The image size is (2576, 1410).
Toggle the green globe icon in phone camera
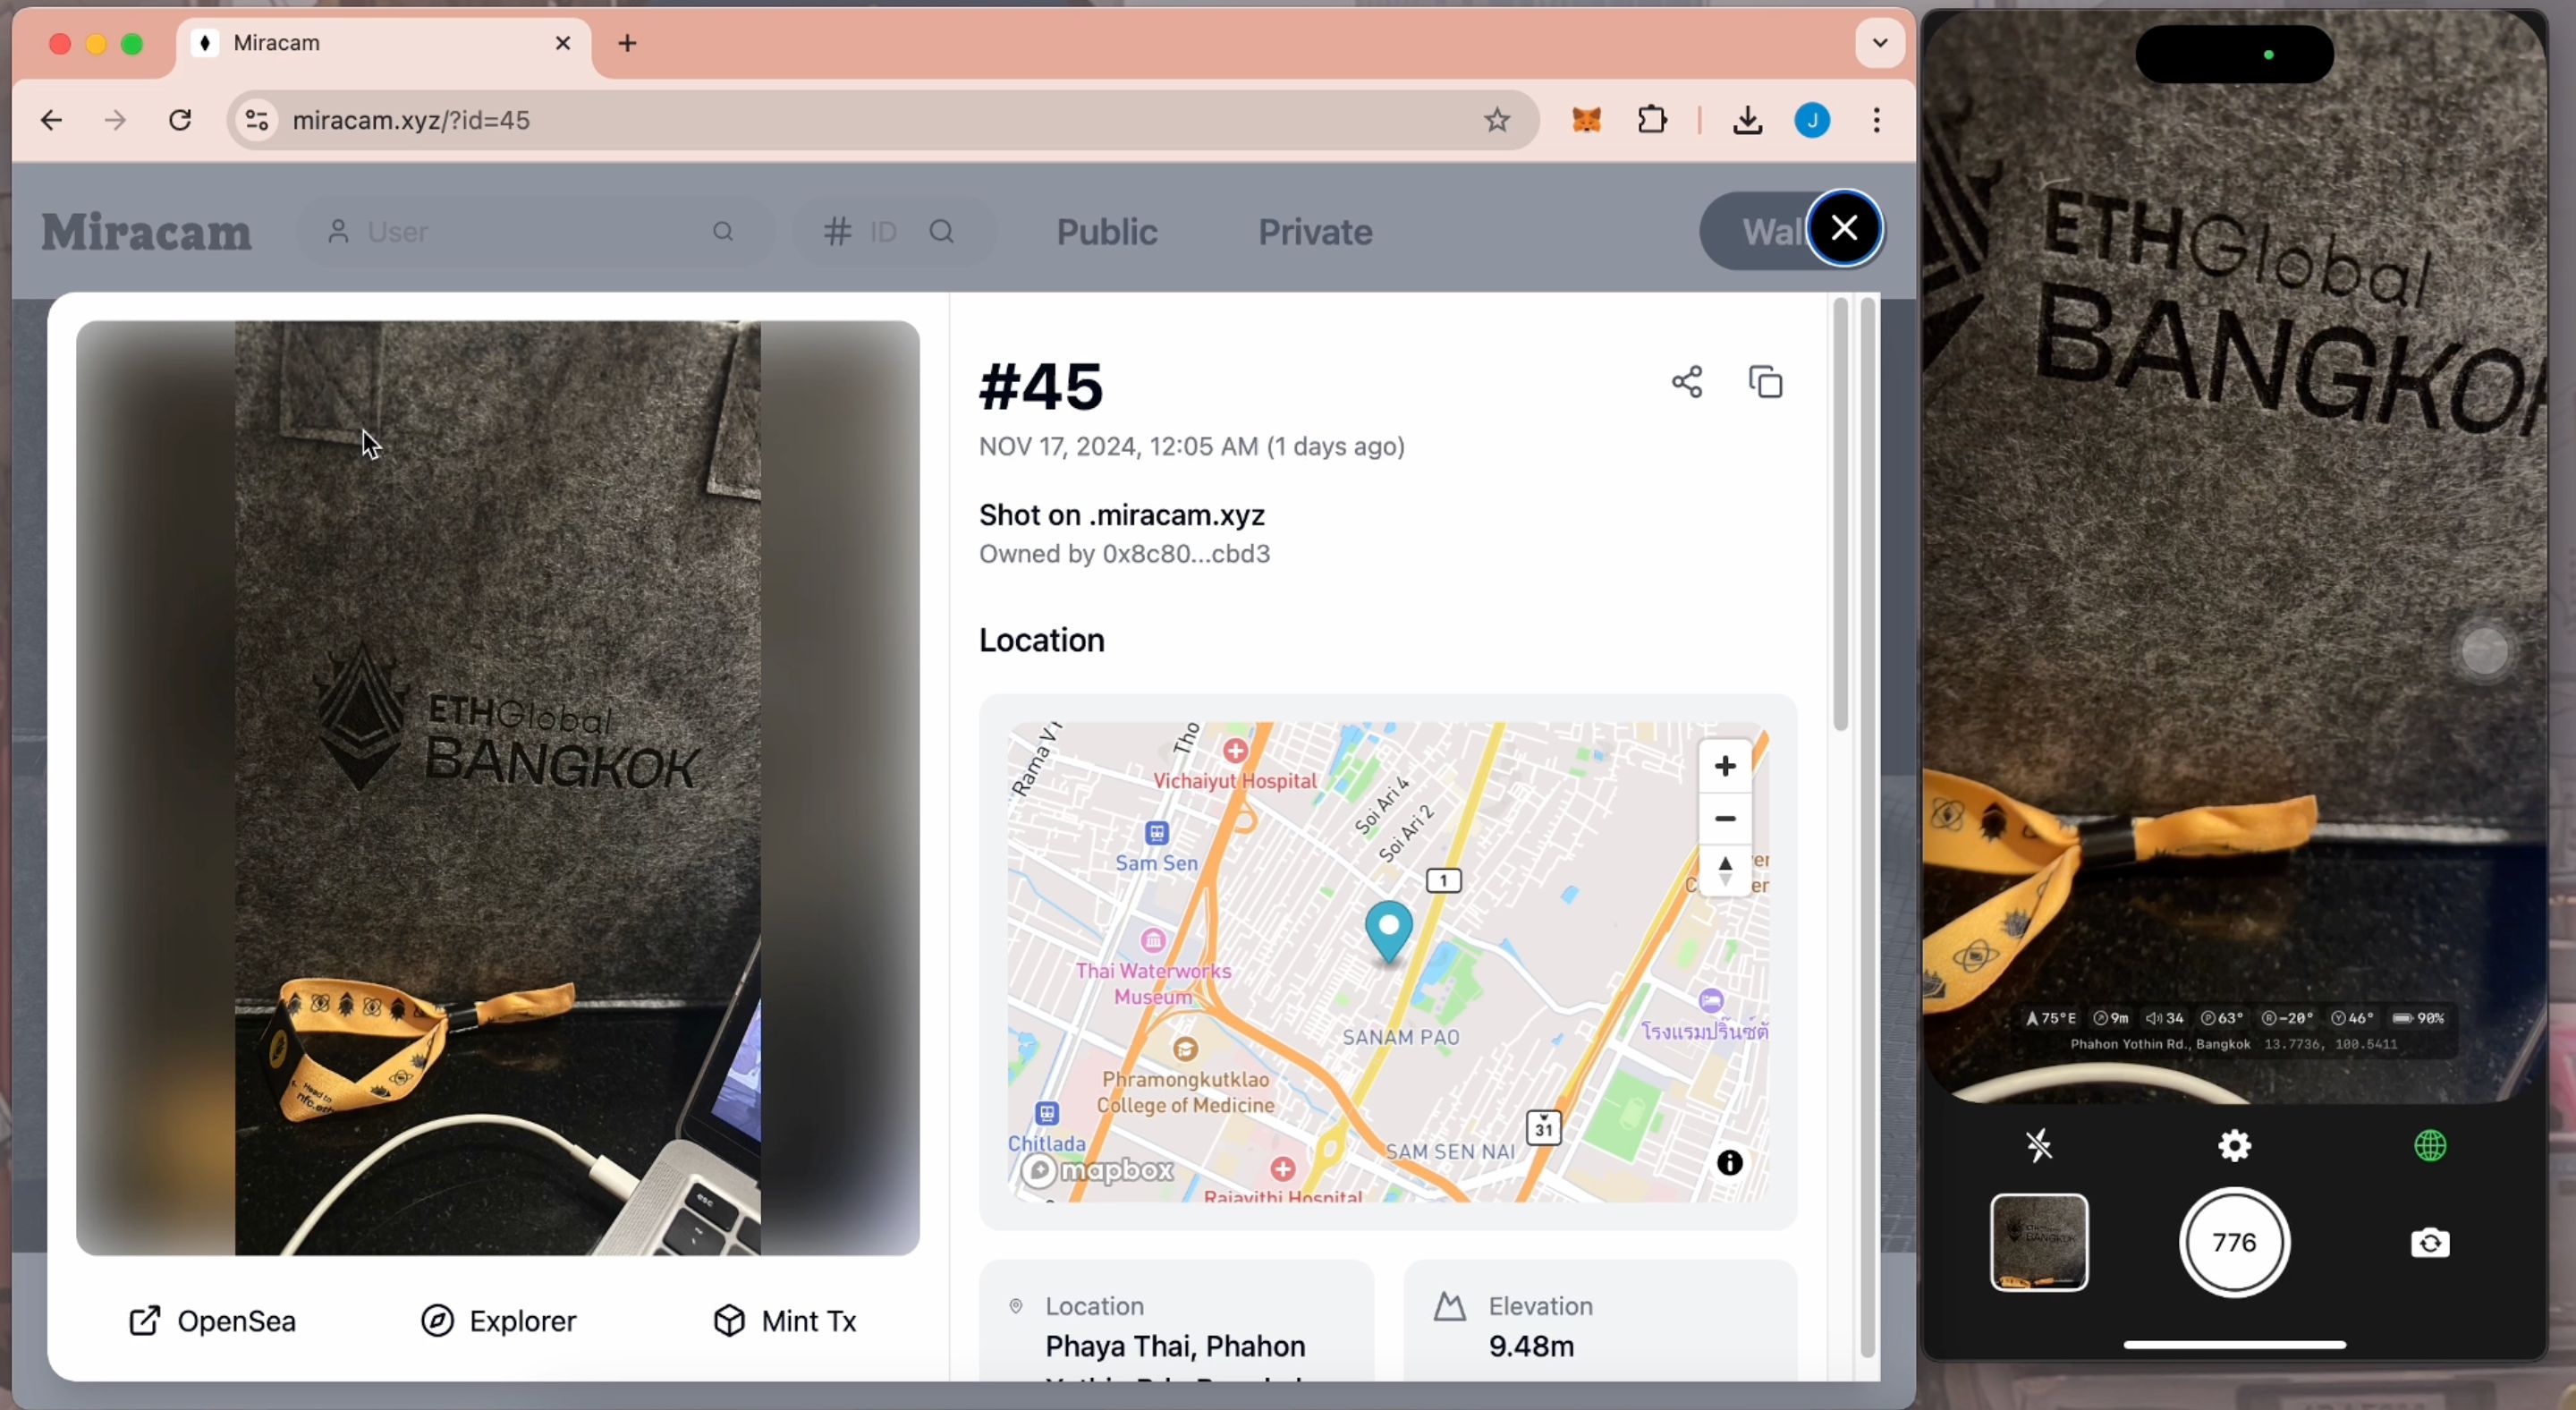pyautogui.click(x=2430, y=1145)
